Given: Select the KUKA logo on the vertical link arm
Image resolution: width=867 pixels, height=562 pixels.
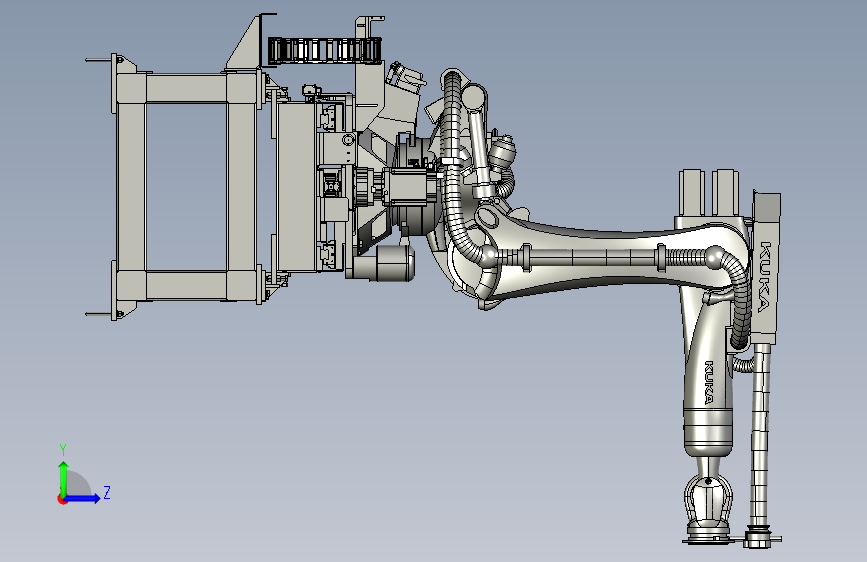Looking at the screenshot, I should coord(709,382).
